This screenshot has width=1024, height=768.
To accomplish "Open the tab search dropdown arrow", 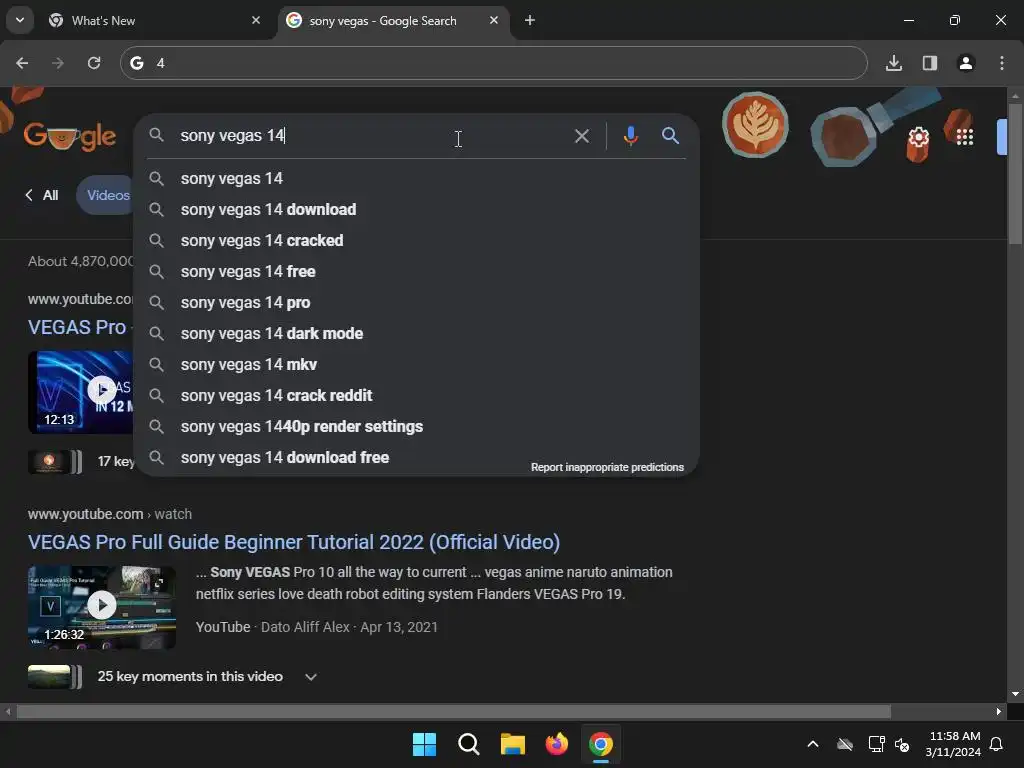I will point(20,20).
